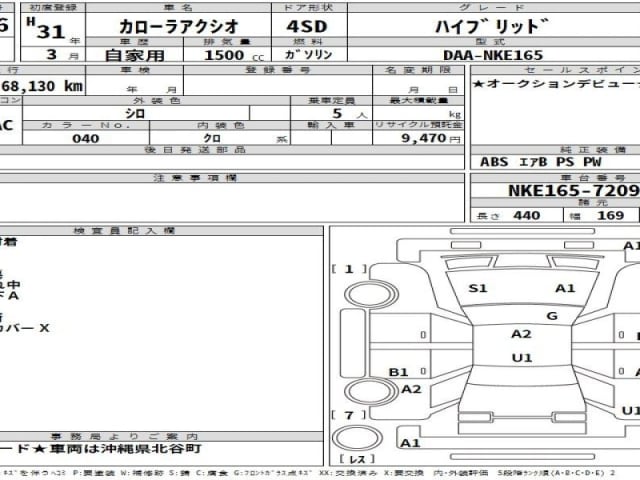The width and height of the screenshot is (640, 480).
Task: Select the door type value 4SD
Action: pos(307,27)
